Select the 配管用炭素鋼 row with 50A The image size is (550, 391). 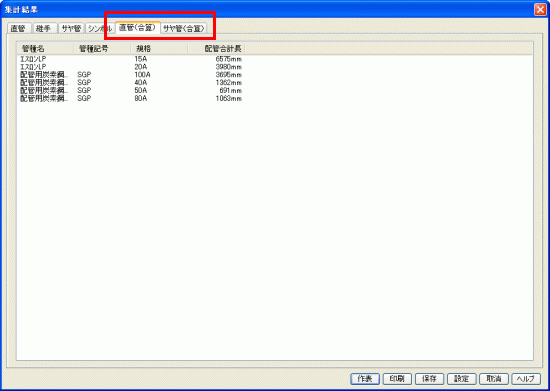(x=131, y=90)
